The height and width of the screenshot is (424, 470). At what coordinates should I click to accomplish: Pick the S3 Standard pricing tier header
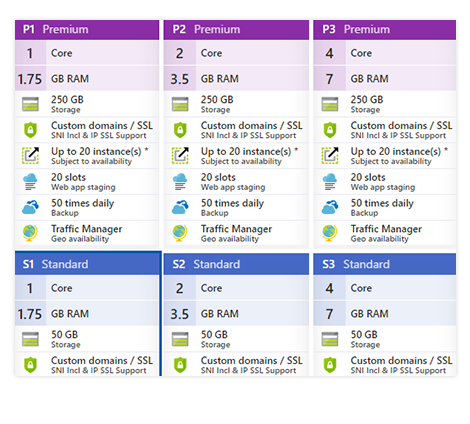385,264
